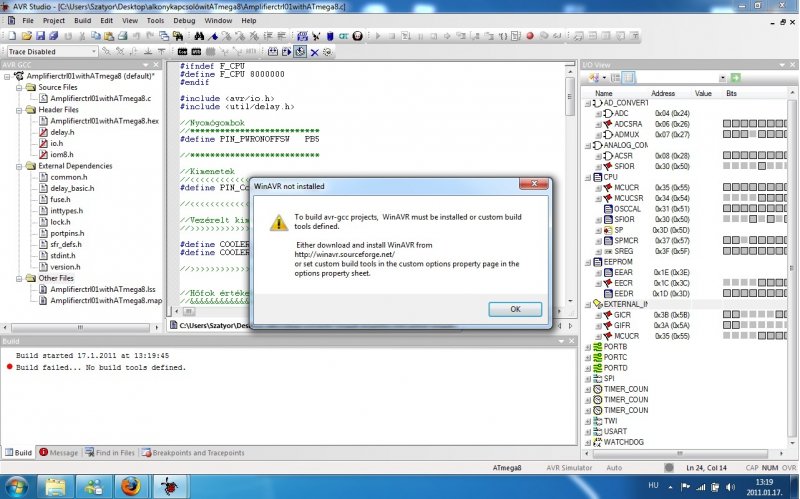The width and height of the screenshot is (800, 499).
Task: Open Windows Explorer from the taskbar
Action: click(x=55, y=486)
